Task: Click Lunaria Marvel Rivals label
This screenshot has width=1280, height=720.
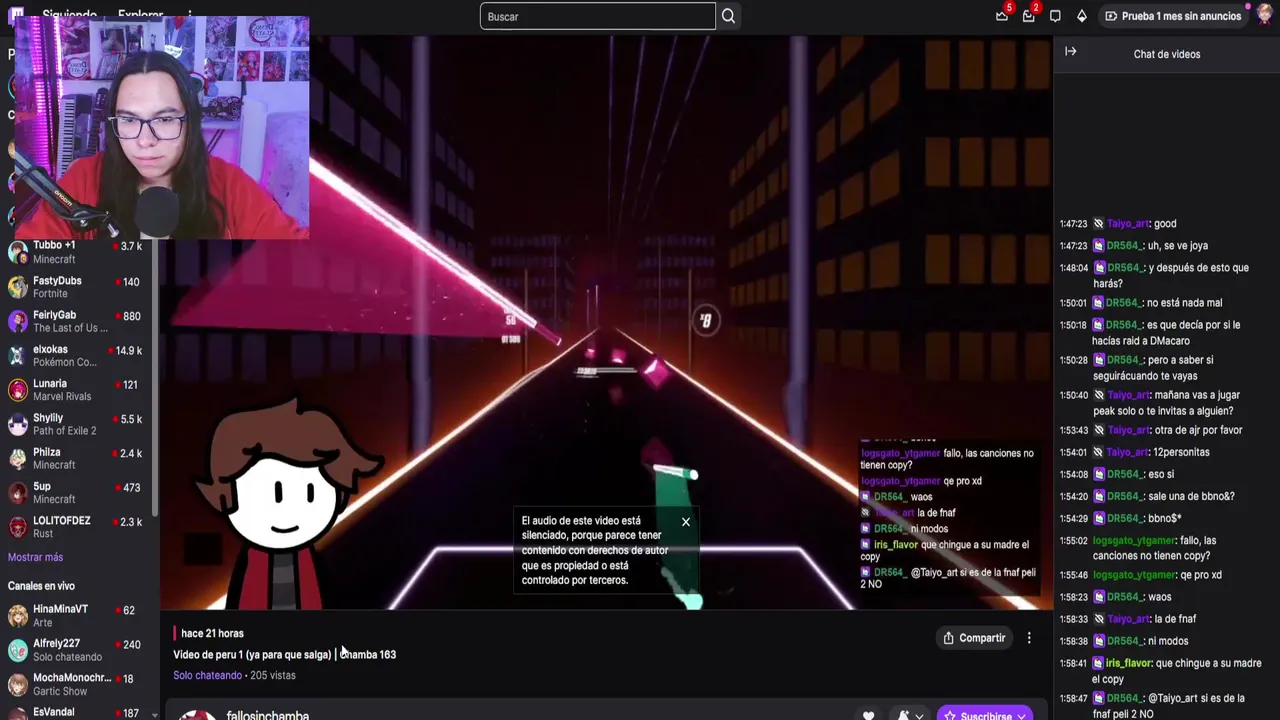Action: (x=62, y=397)
